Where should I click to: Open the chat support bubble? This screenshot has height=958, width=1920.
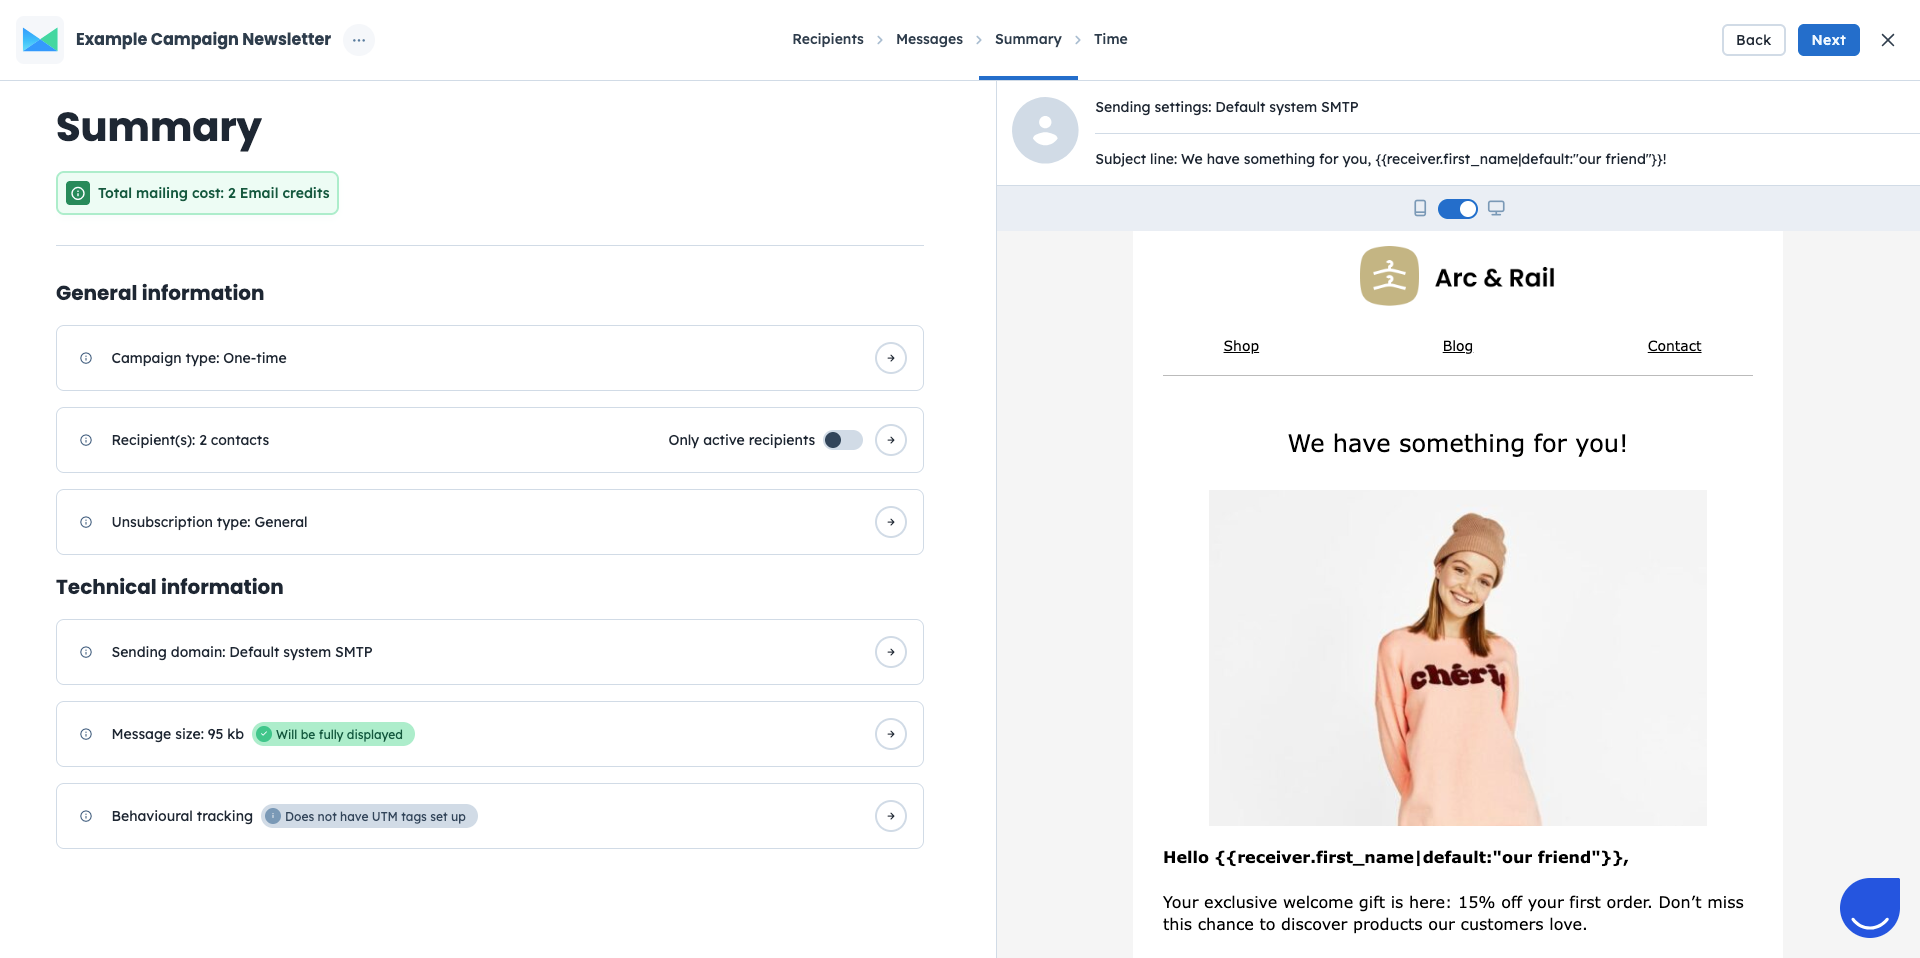click(1870, 908)
